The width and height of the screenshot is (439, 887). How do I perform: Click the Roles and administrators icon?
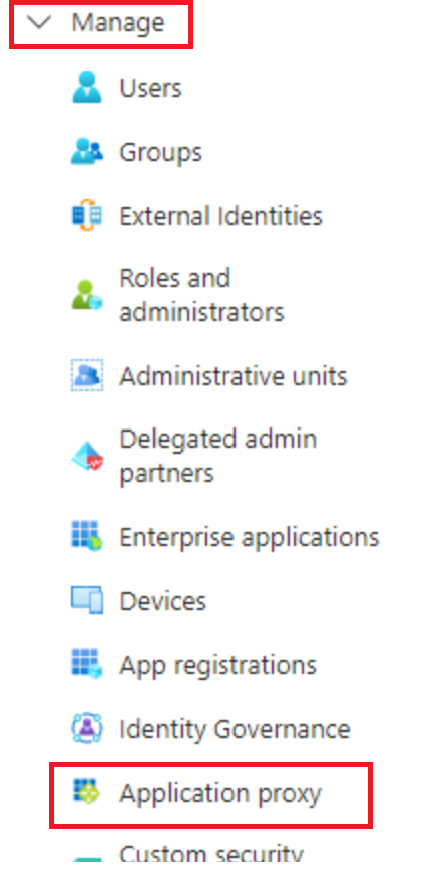pyautogui.click(x=87, y=295)
